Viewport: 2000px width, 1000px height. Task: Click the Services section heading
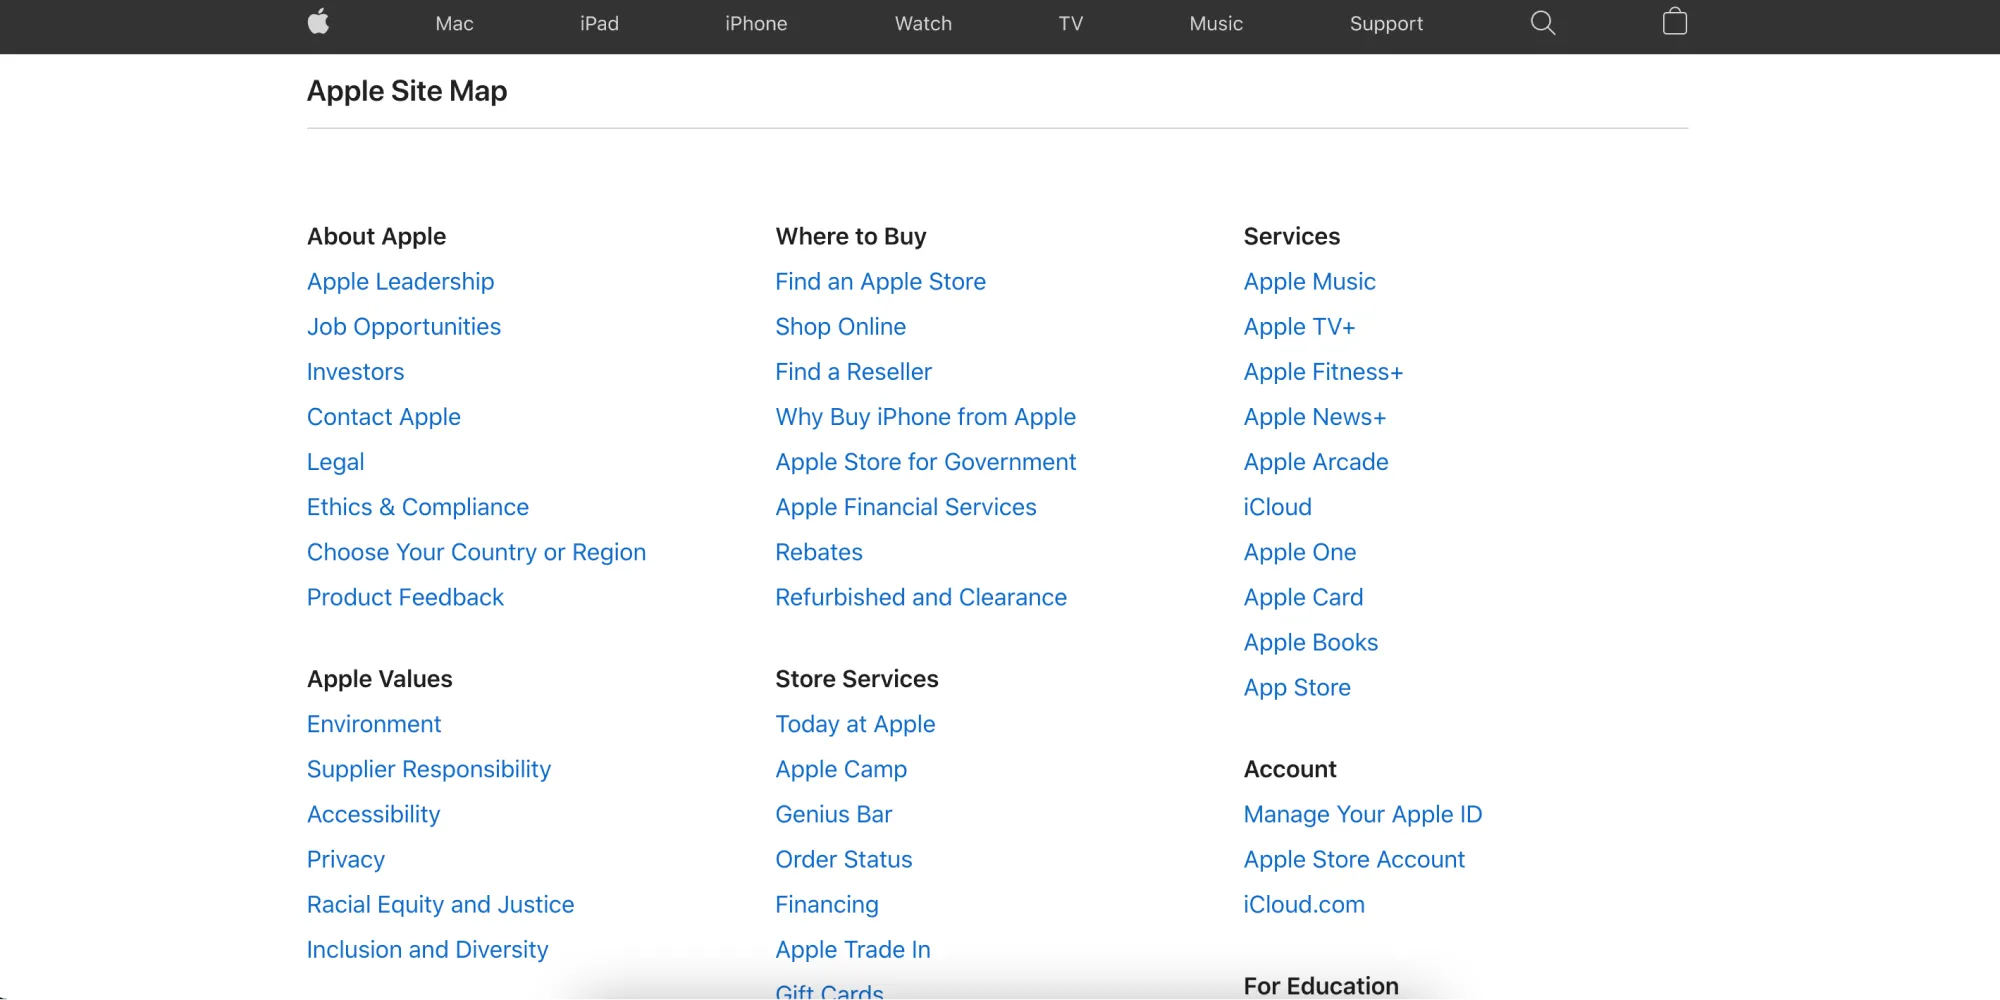tap(1291, 237)
